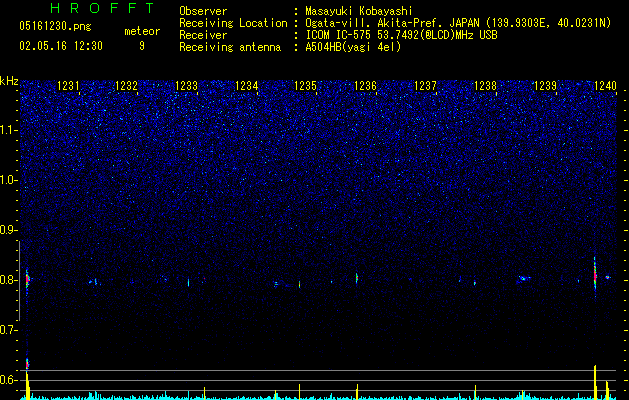The width and height of the screenshot is (629, 400).
Task: Select the meteor count value 9
Action: pyautogui.click(x=142, y=46)
